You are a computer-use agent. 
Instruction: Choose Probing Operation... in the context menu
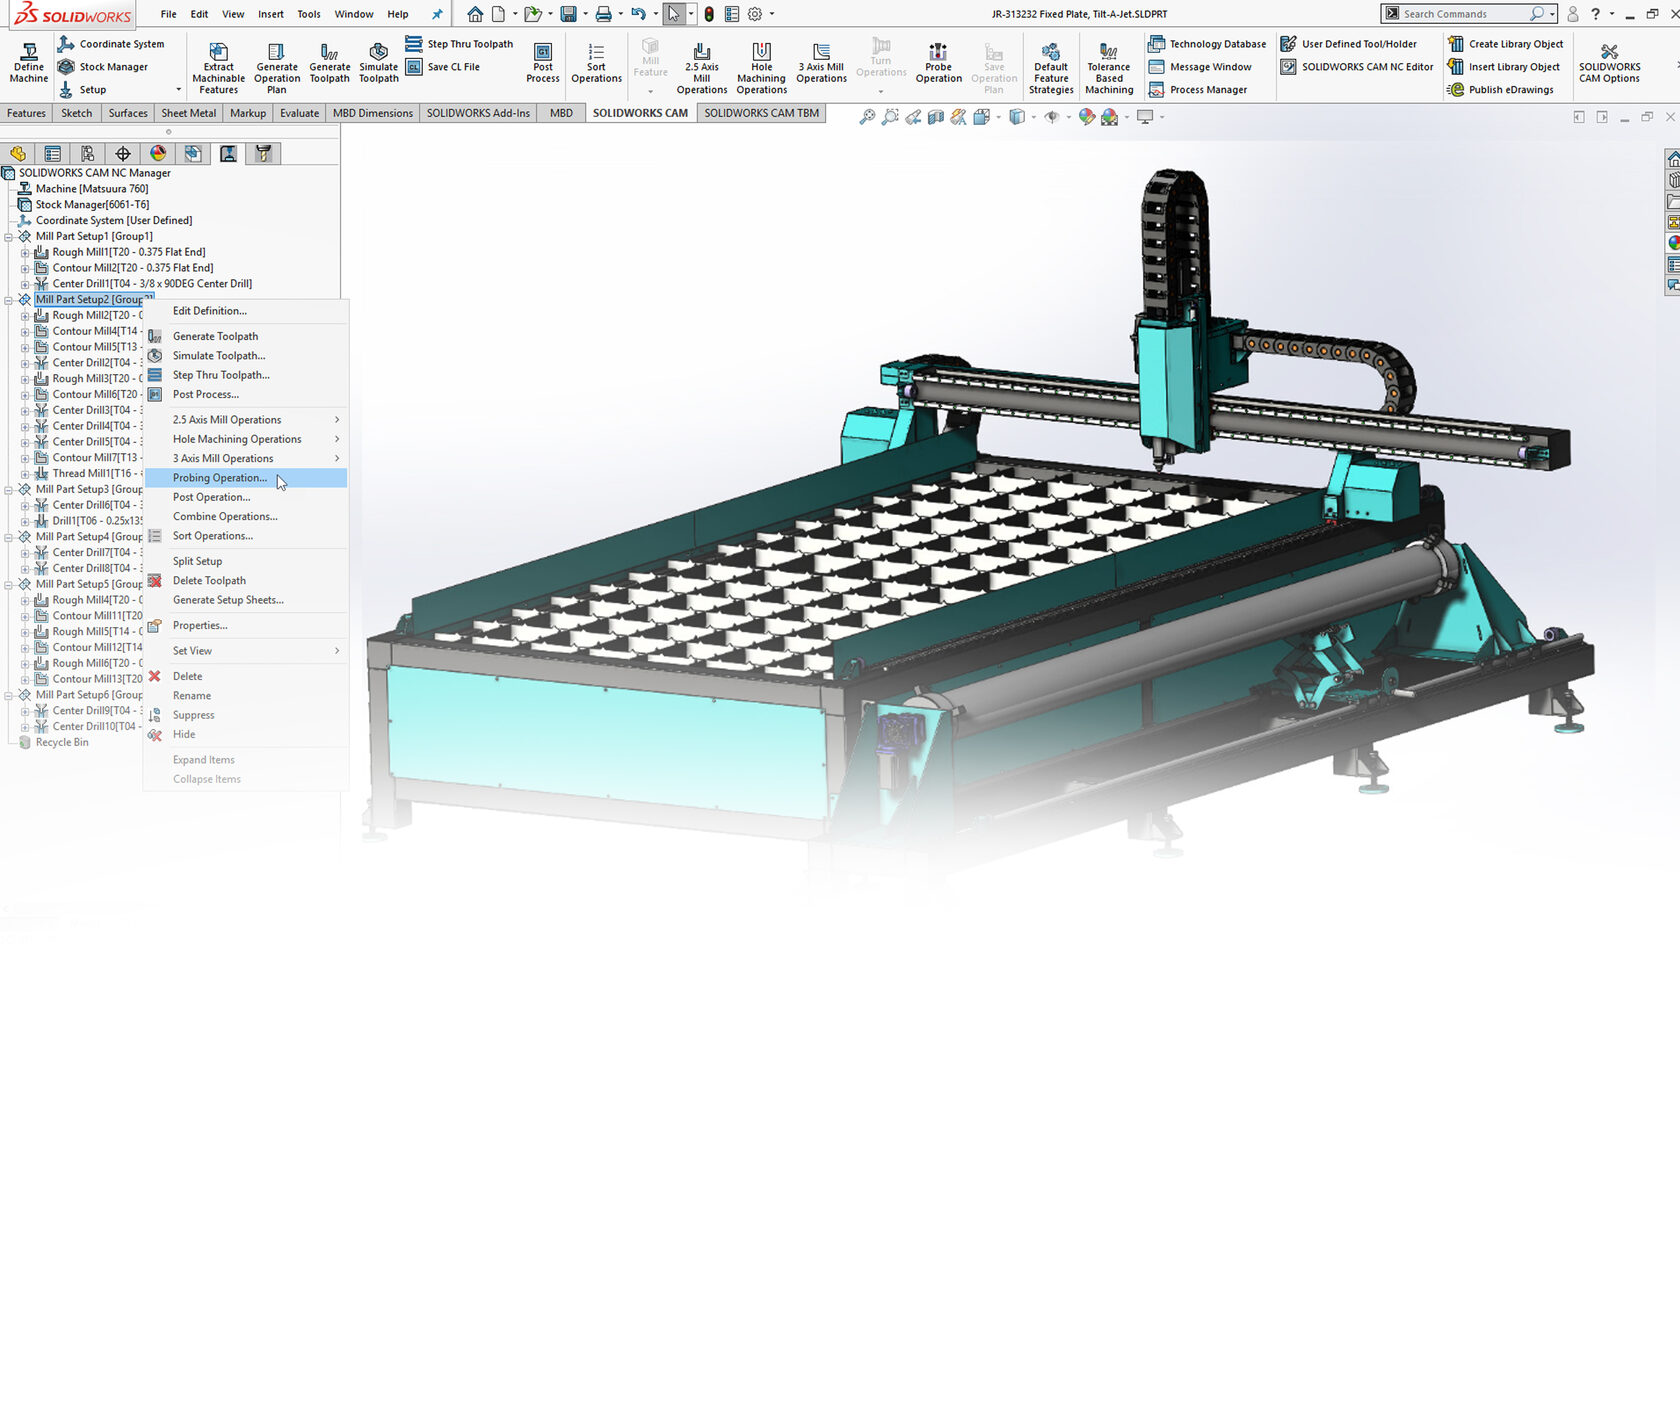246,478
